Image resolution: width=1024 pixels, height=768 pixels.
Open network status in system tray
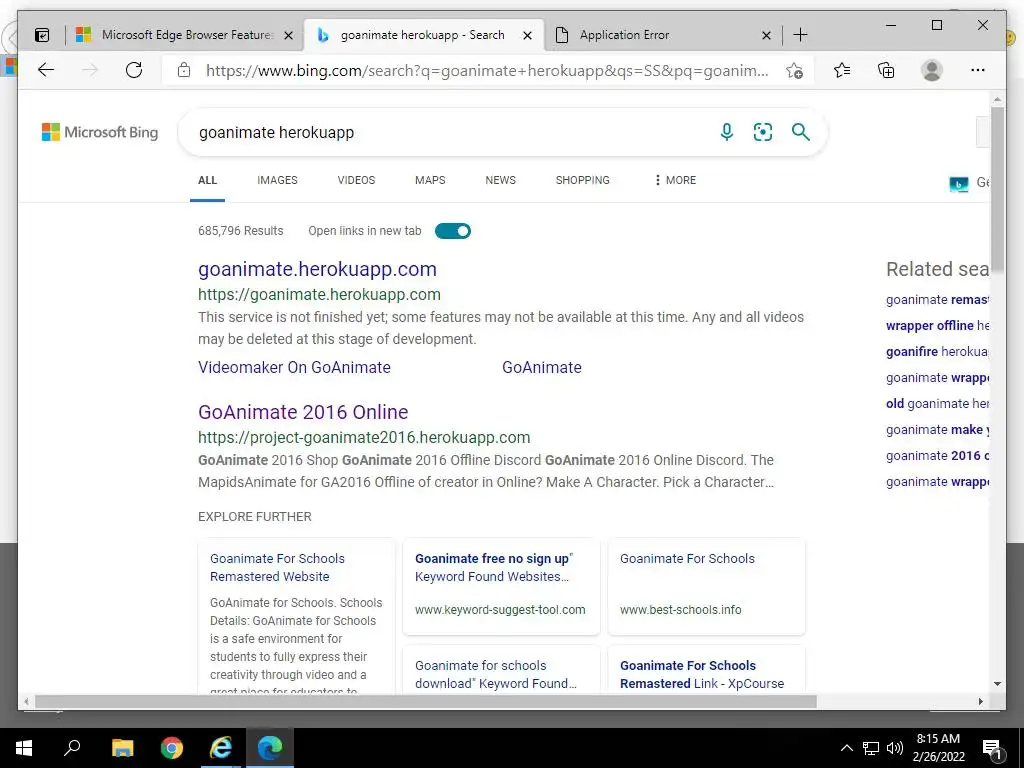pos(871,748)
